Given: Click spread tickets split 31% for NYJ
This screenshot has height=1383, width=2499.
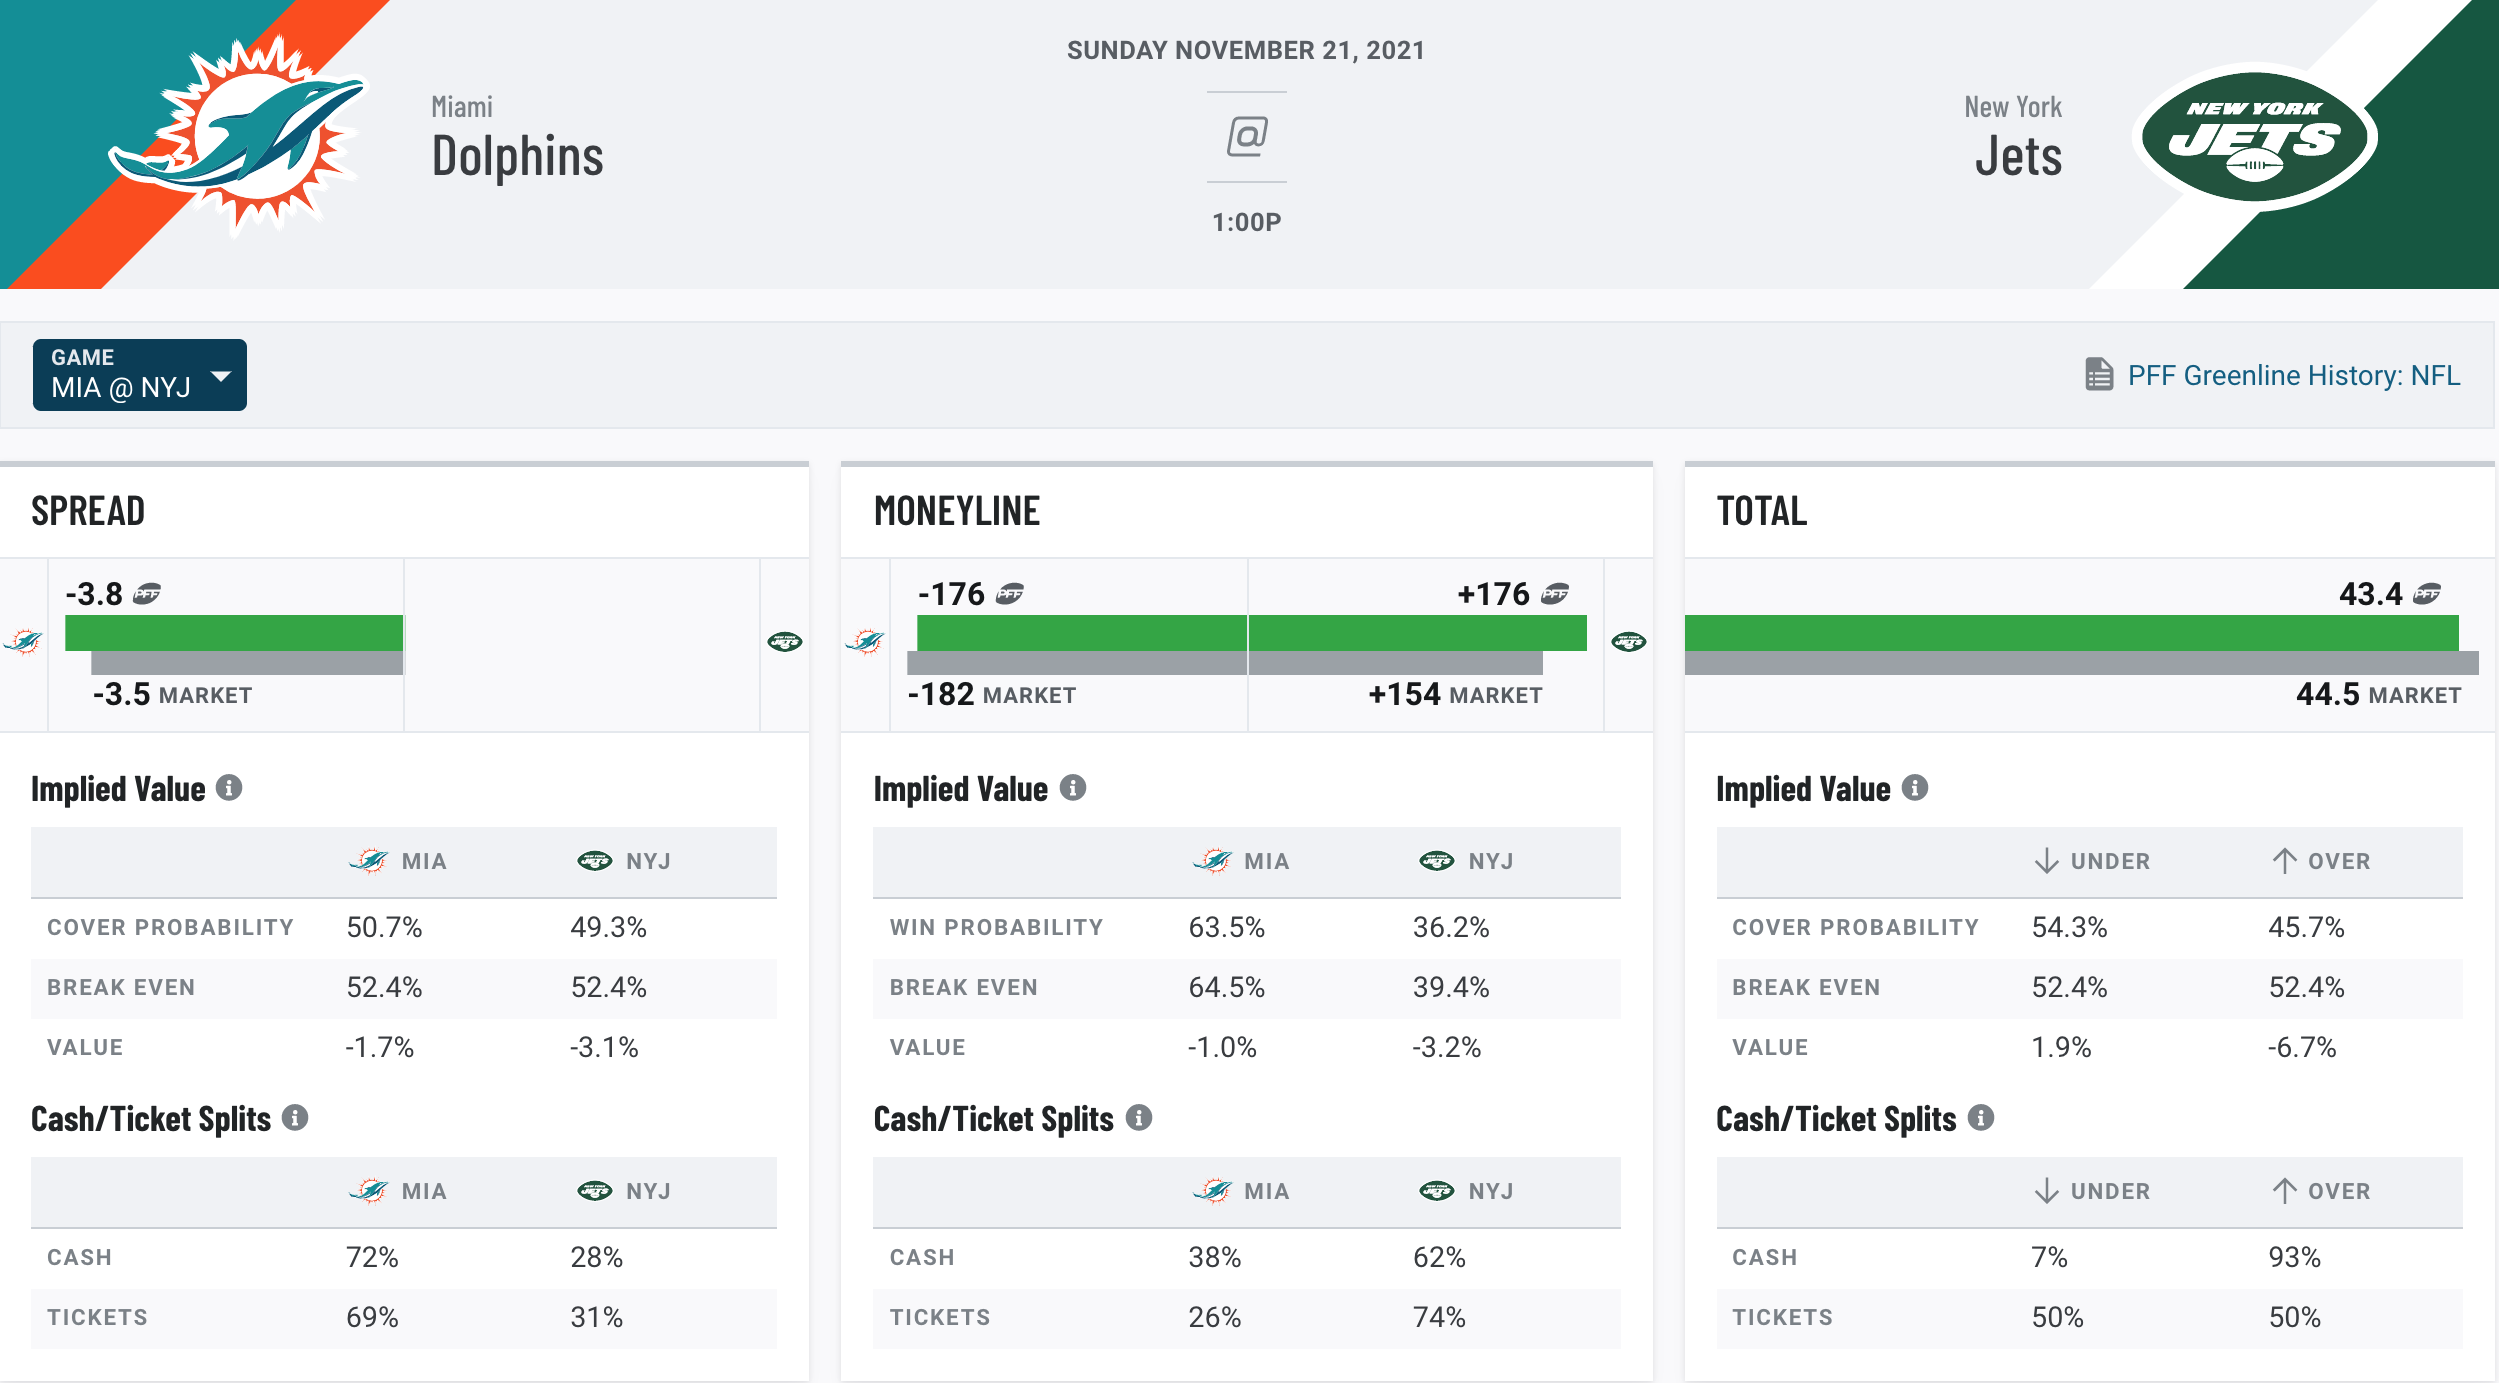Looking at the screenshot, I should (x=596, y=1317).
